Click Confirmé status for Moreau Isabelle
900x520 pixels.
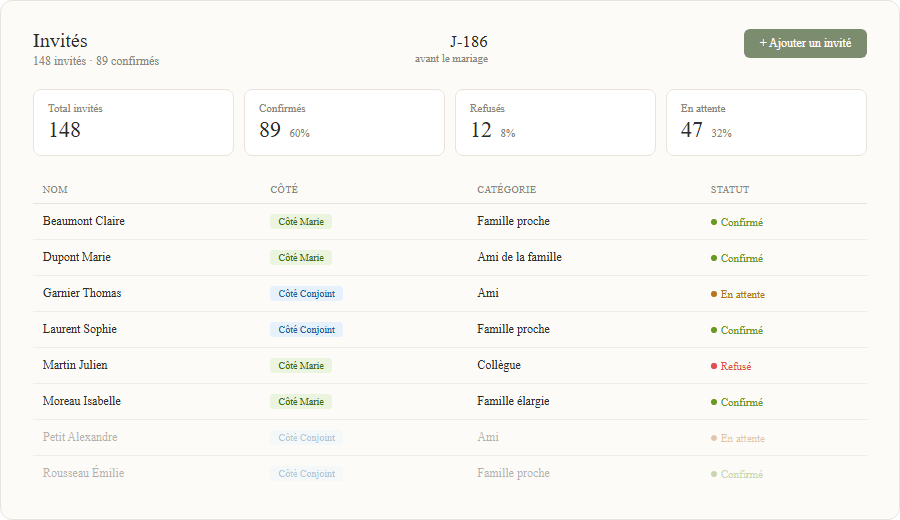tap(737, 402)
